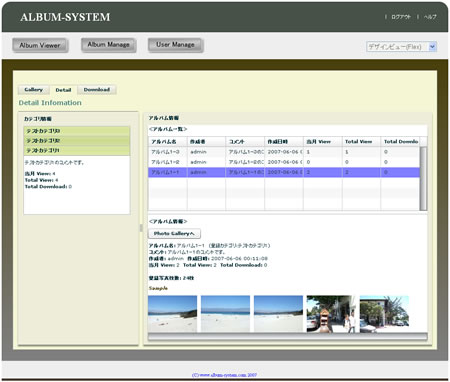Sort by 作成者 column header

(206, 142)
